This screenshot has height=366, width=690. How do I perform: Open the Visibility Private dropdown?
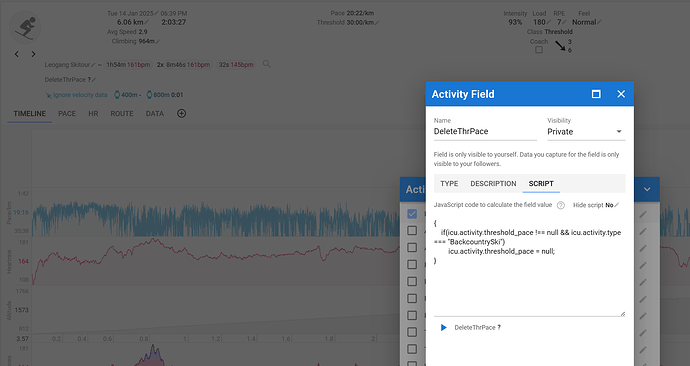(x=586, y=132)
